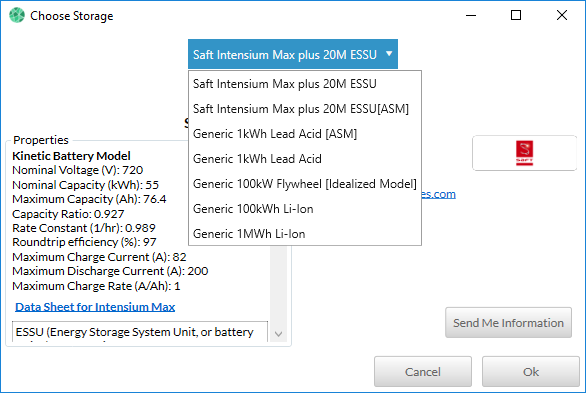The width and height of the screenshot is (586, 393).
Task: Click the Maximum Charge Rate (A/Ah): 1 line
Action: (x=96, y=286)
